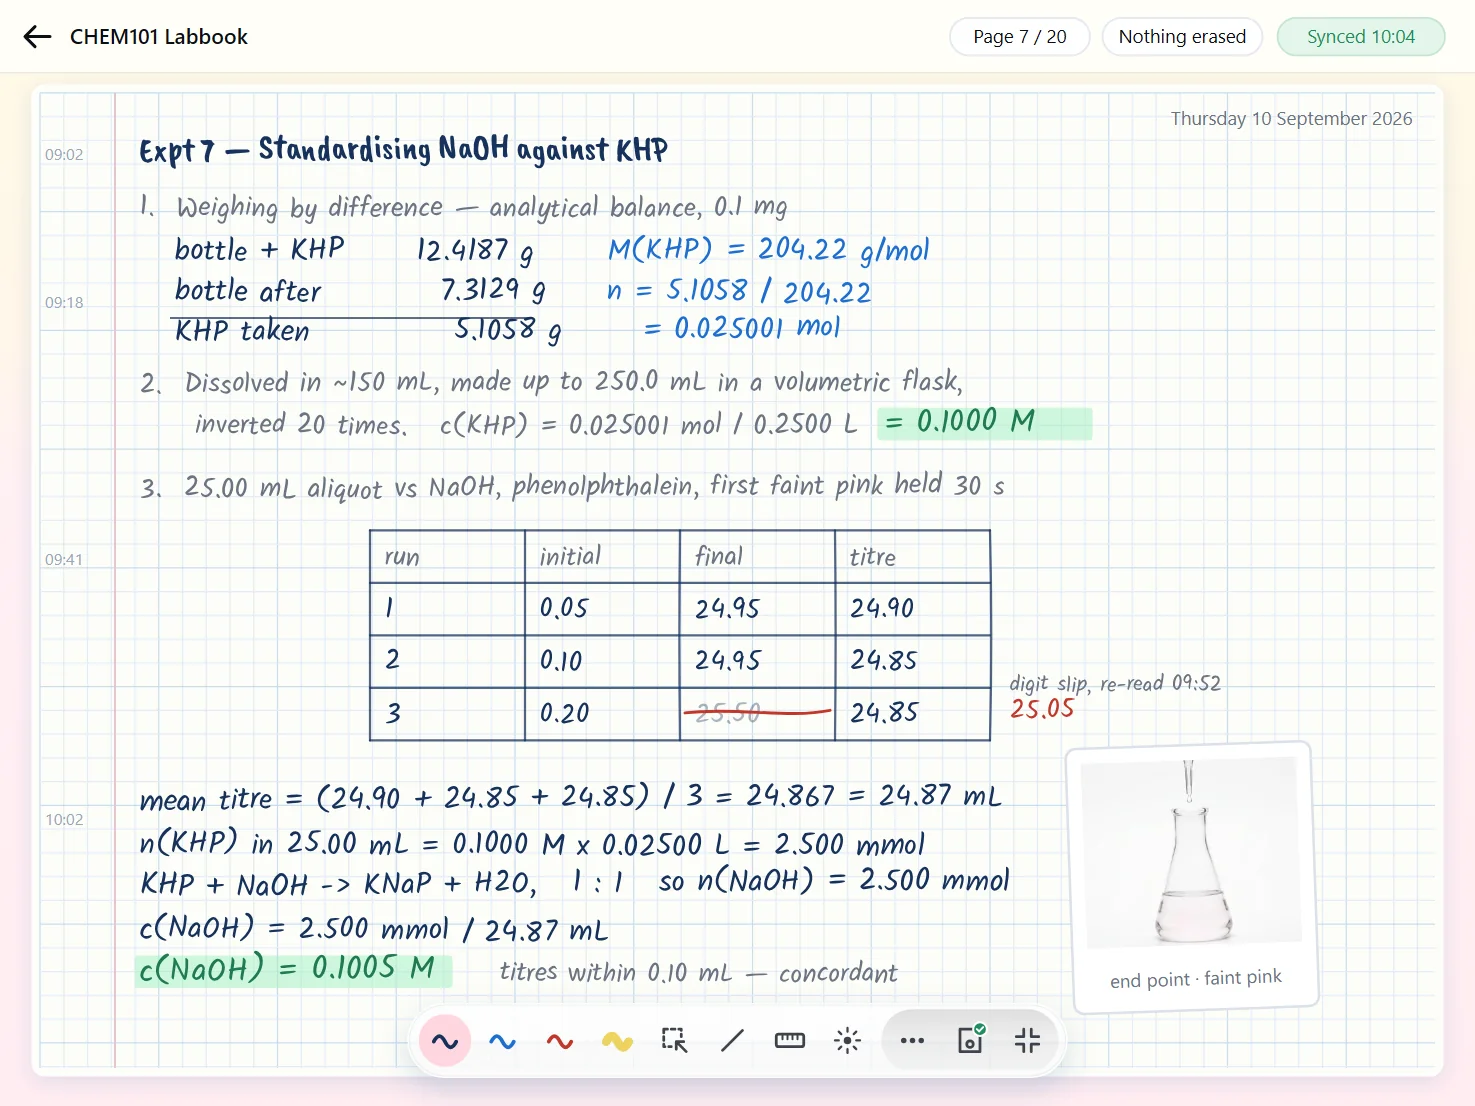Click the run 3 initial reading 0.20
Viewport: 1475px width, 1106px height.
pos(565,713)
